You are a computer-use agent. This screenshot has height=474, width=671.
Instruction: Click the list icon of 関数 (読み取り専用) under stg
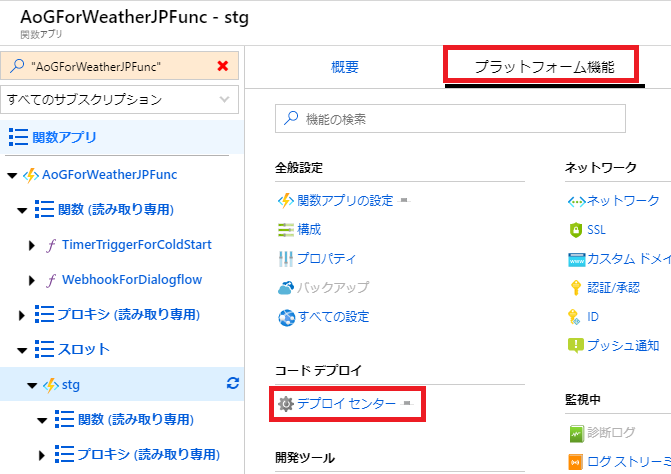[64, 419]
